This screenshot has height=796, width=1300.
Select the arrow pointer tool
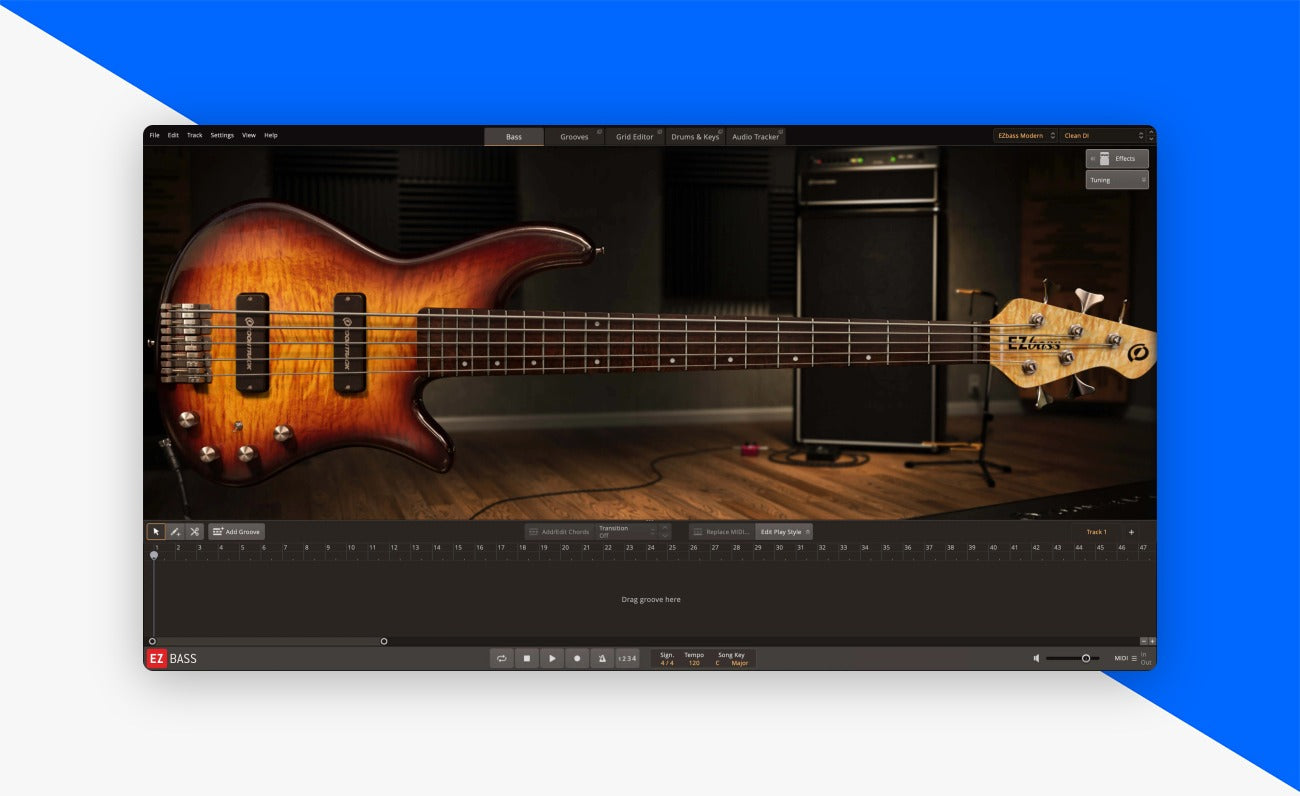pos(156,532)
